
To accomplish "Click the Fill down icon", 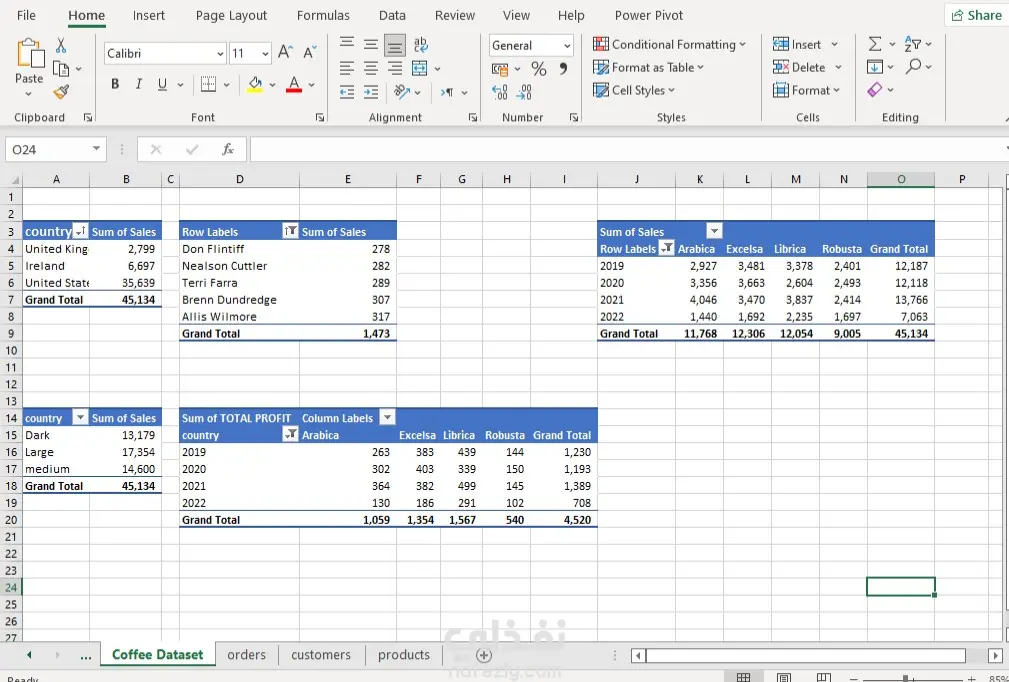I will click(x=875, y=66).
